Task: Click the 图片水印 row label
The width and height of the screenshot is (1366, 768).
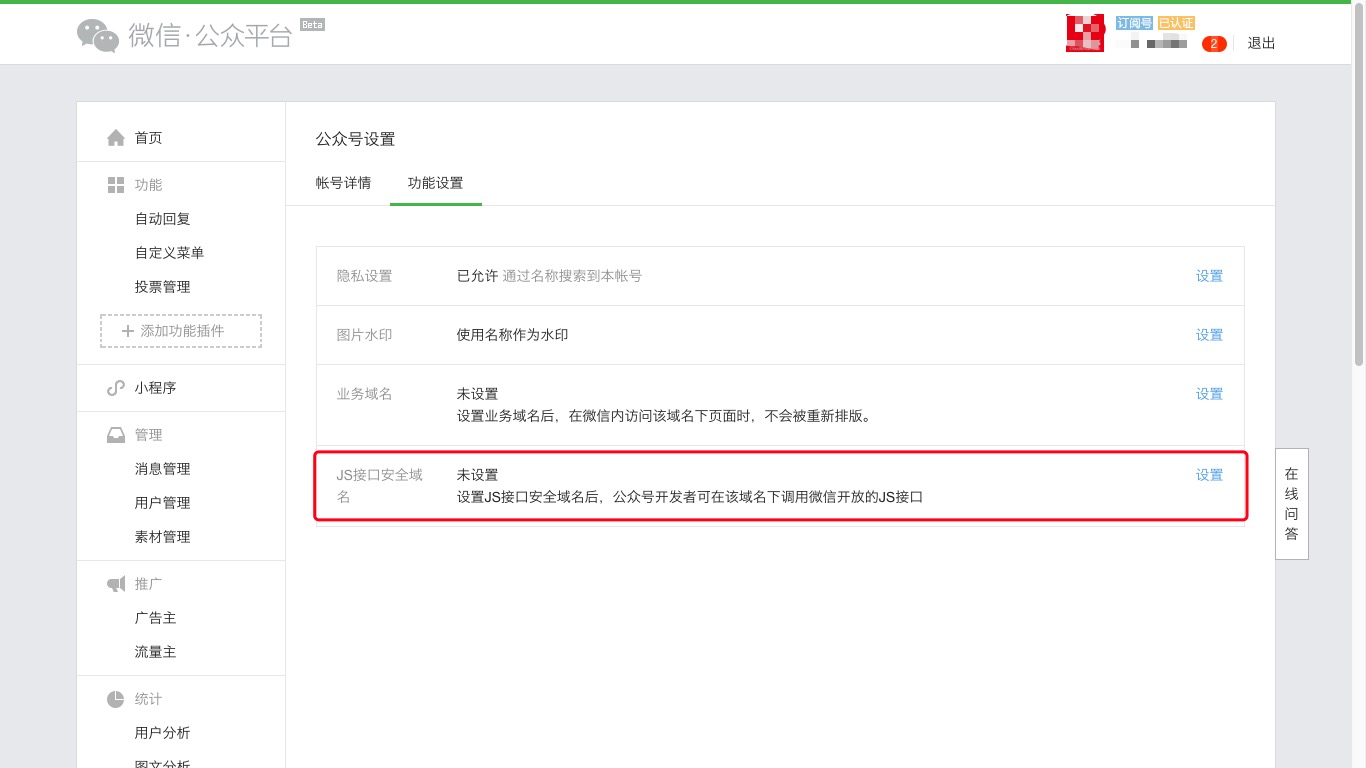Action: pos(365,335)
